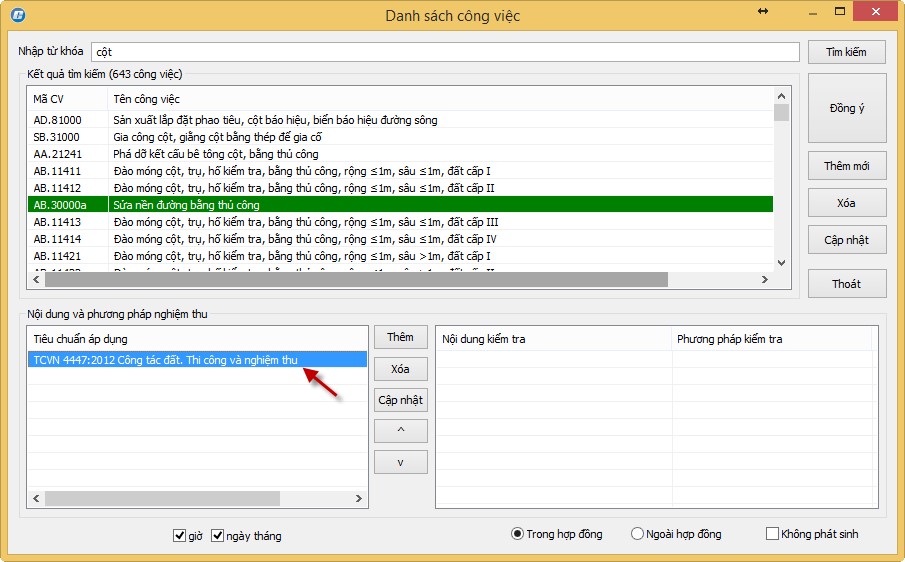The width and height of the screenshot is (905, 562).
Task: Confirm selection with "Đồng ý" button
Action: [846, 108]
